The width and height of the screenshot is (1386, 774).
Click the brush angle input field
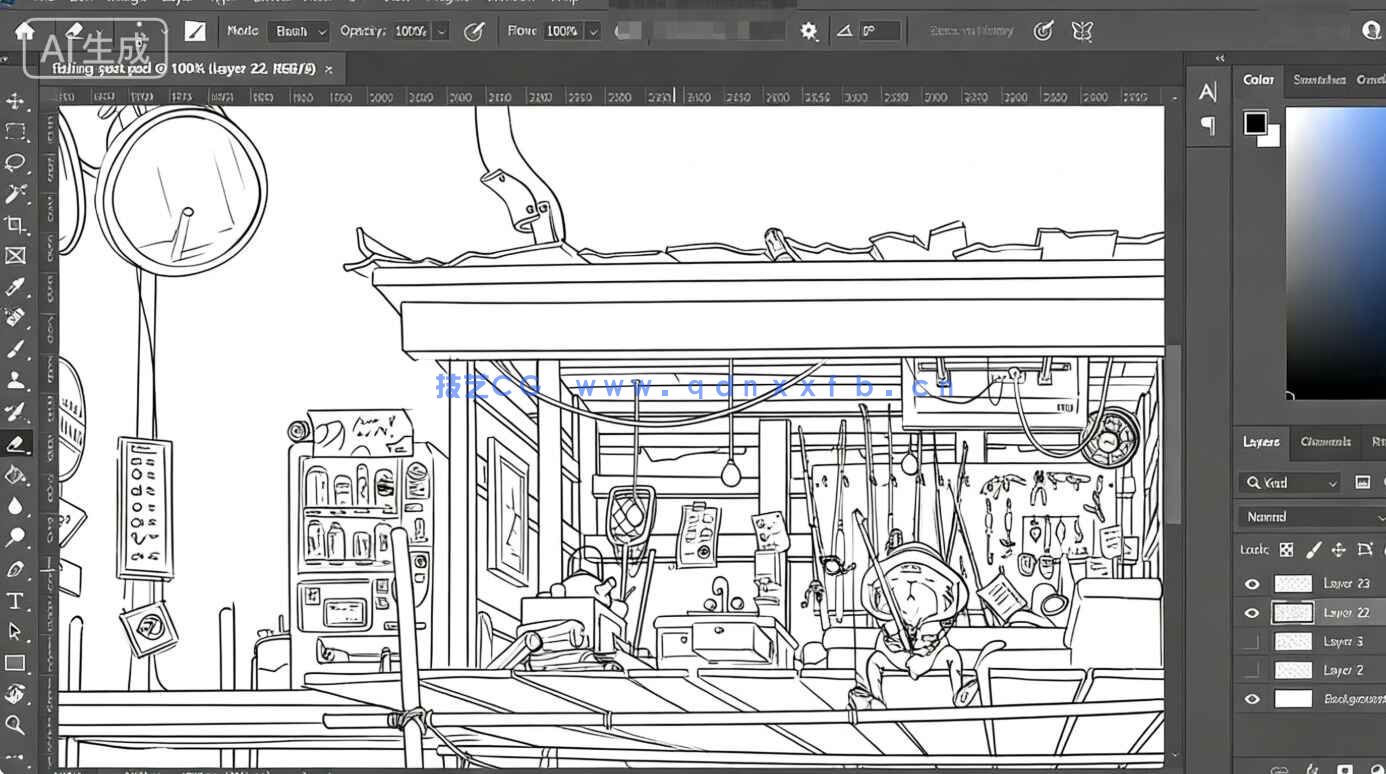(x=878, y=31)
